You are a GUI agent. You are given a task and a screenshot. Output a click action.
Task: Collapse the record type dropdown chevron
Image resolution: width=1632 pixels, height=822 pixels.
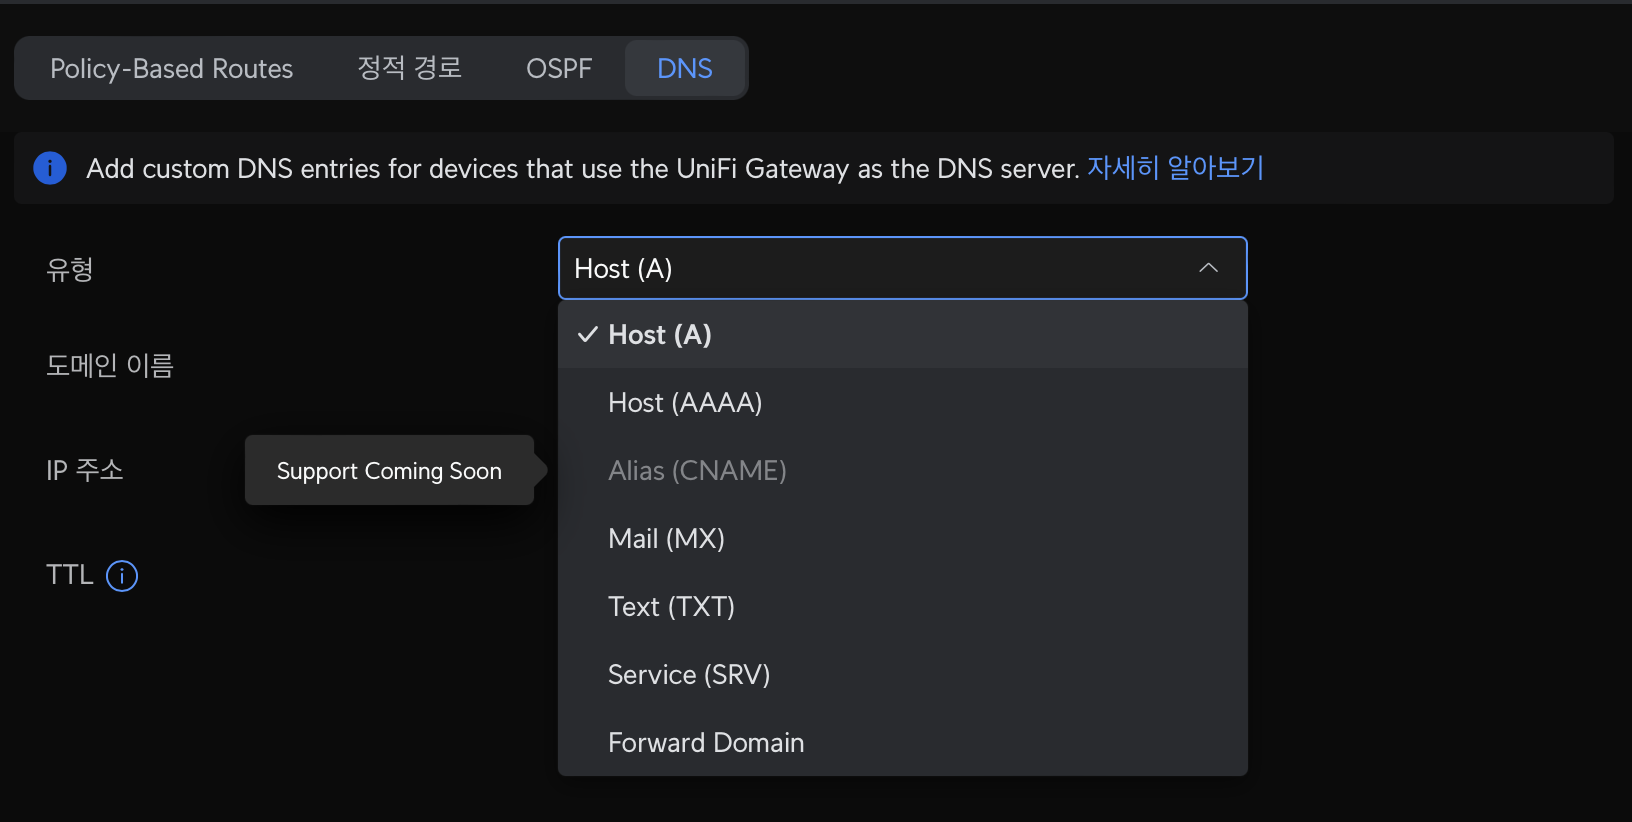pyautogui.click(x=1208, y=268)
